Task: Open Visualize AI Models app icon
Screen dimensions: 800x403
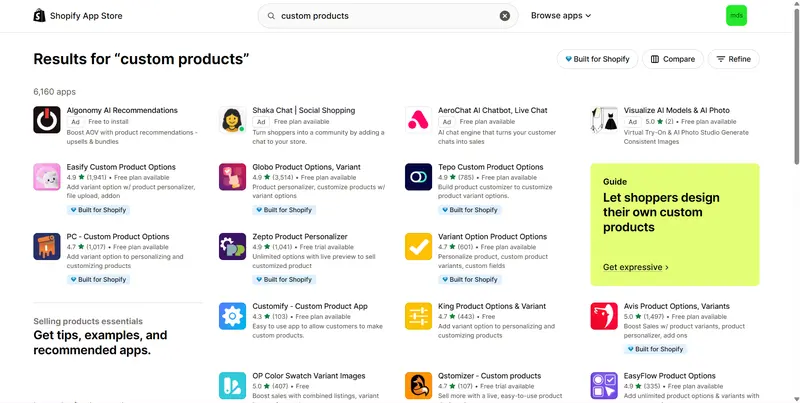Action: click(x=604, y=120)
